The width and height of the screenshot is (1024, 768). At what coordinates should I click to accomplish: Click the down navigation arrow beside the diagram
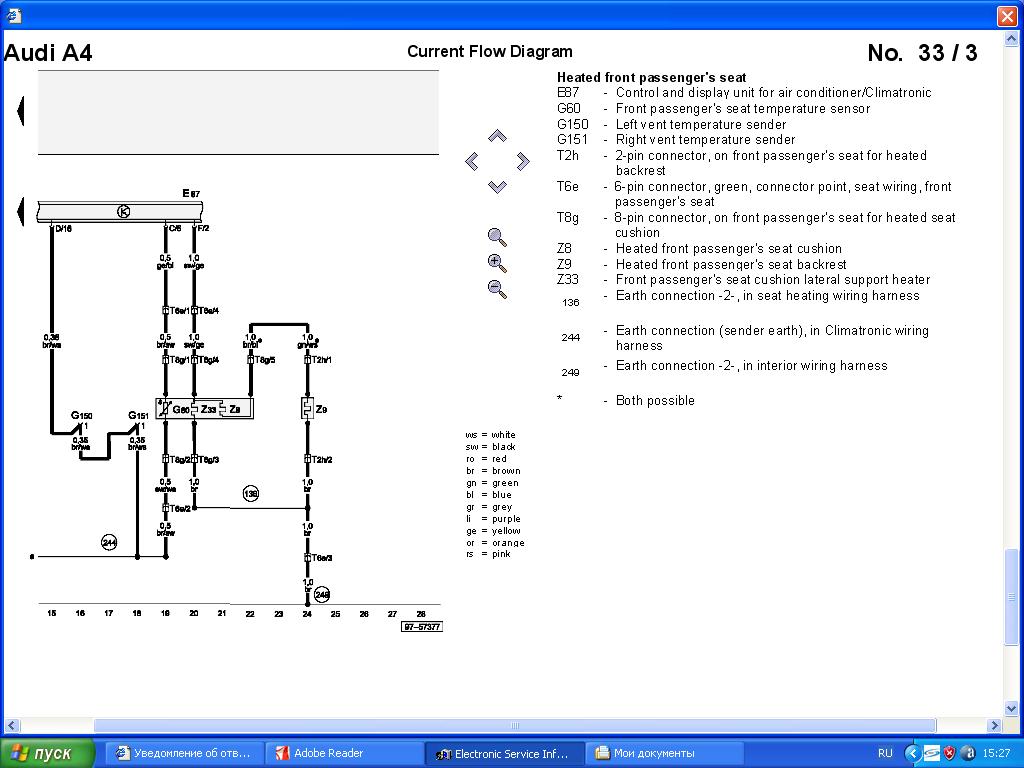point(498,187)
